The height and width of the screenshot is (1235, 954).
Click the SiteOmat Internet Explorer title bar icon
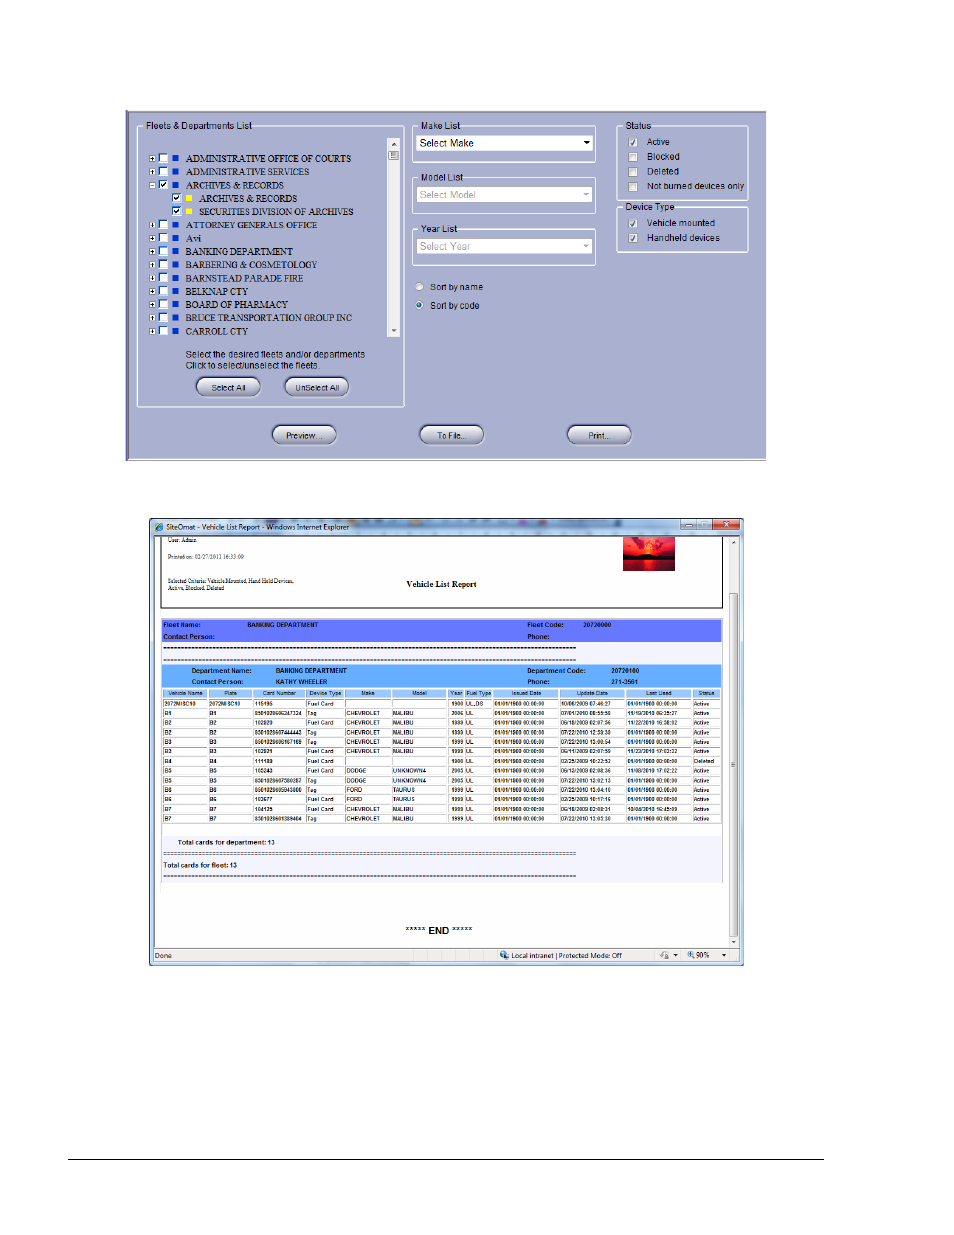click(158, 526)
